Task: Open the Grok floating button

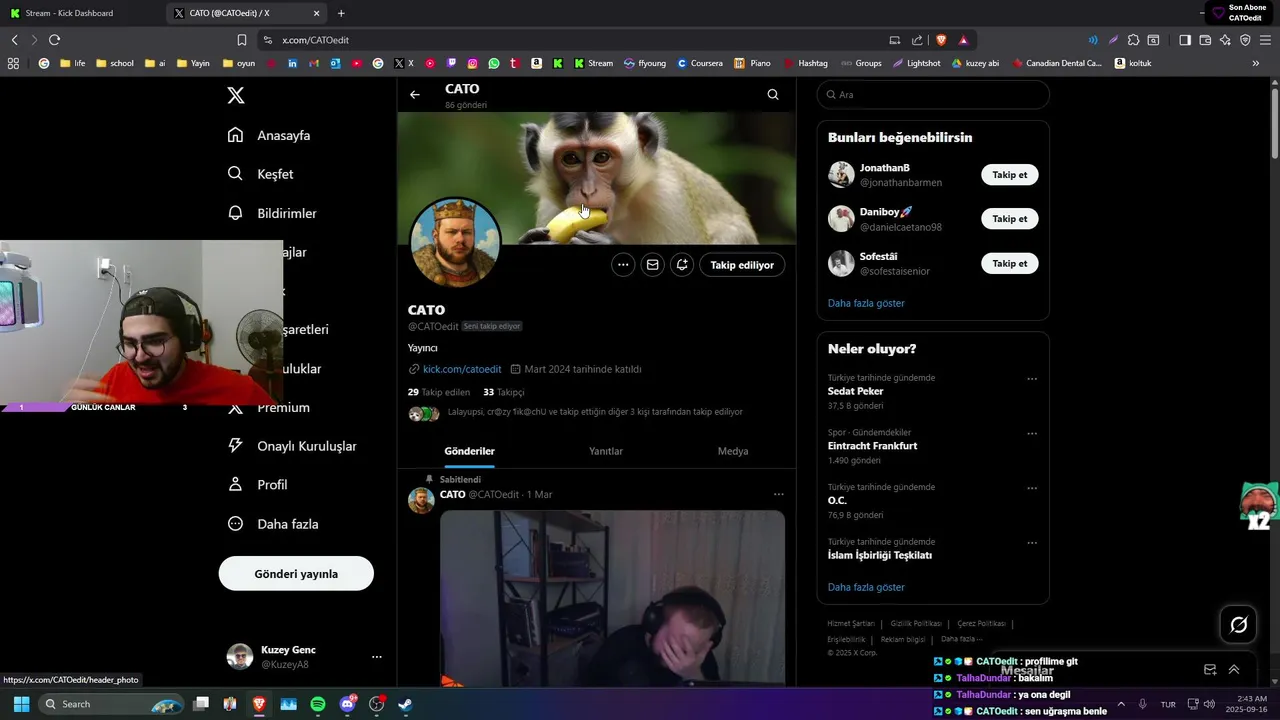Action: pyautogui.click(x=1239, y=625)
